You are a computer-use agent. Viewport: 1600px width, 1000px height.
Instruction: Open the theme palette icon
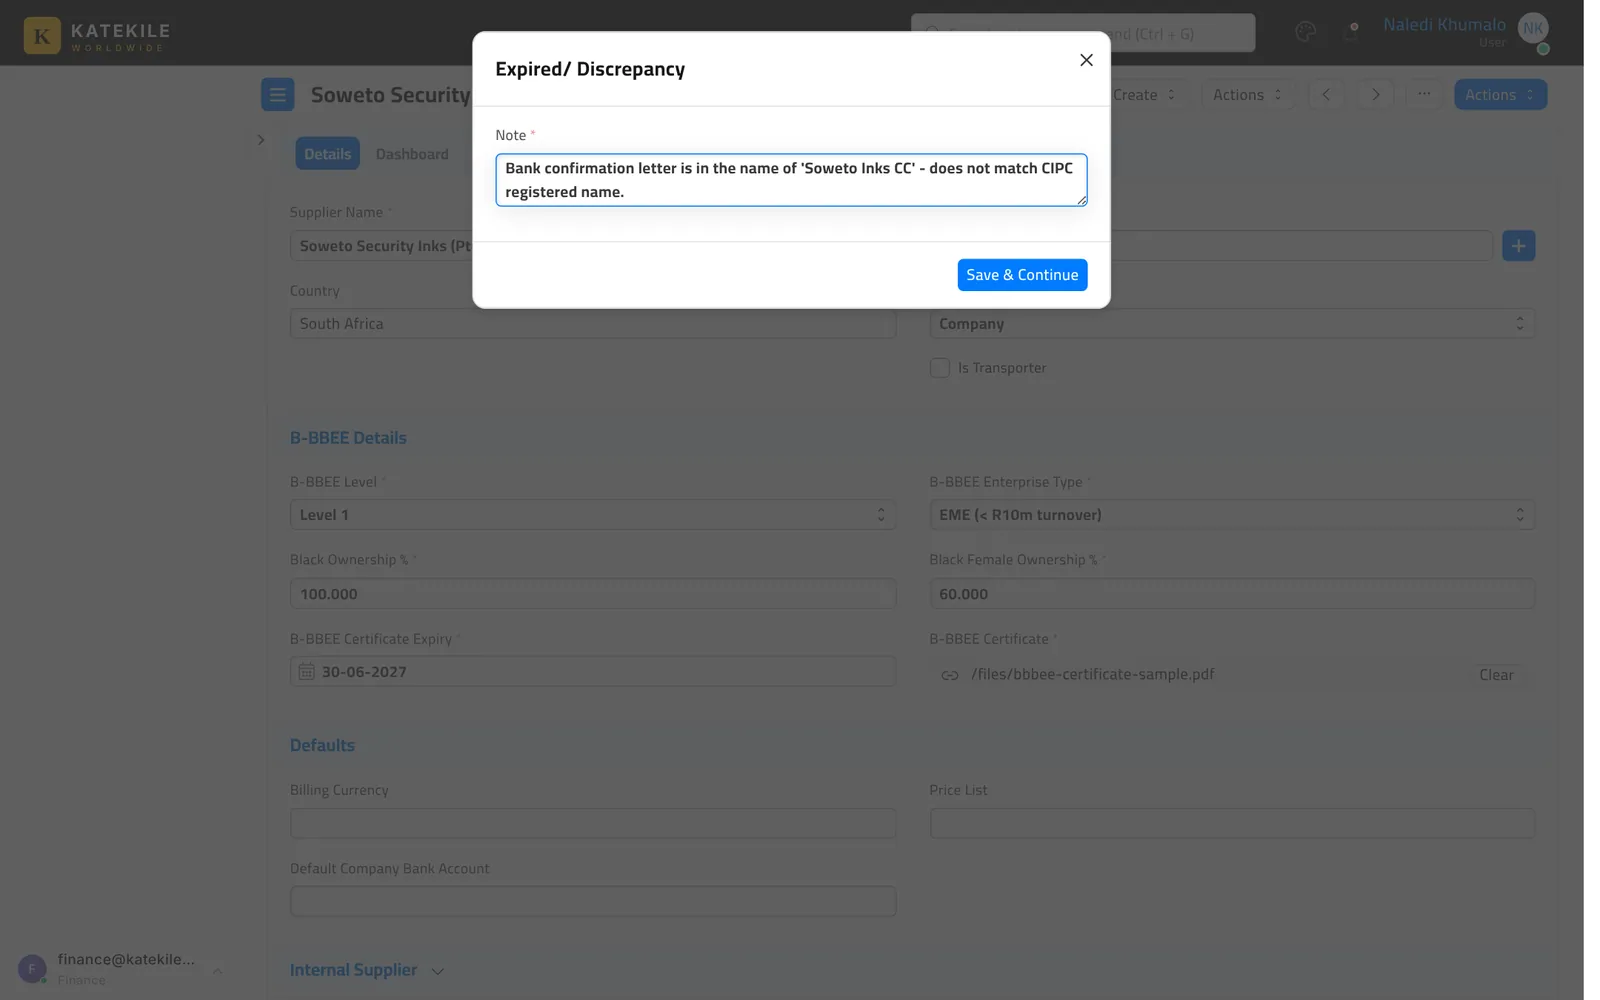1305,32
